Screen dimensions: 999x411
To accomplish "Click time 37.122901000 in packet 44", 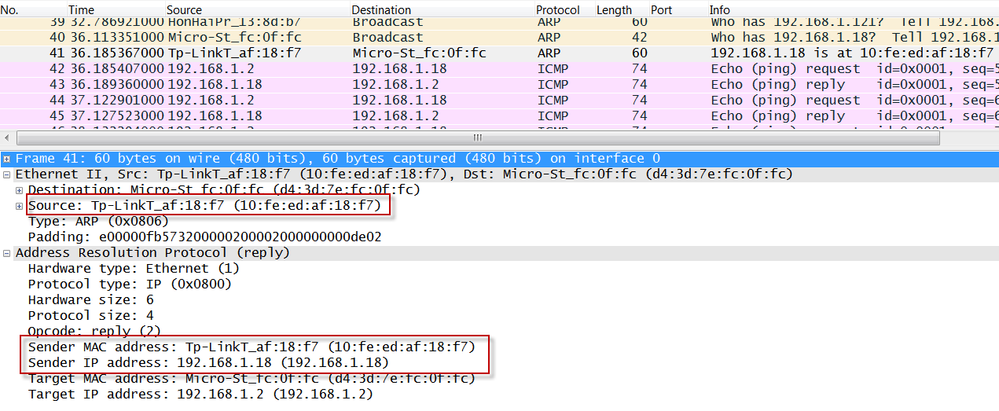I will (117, 100).
